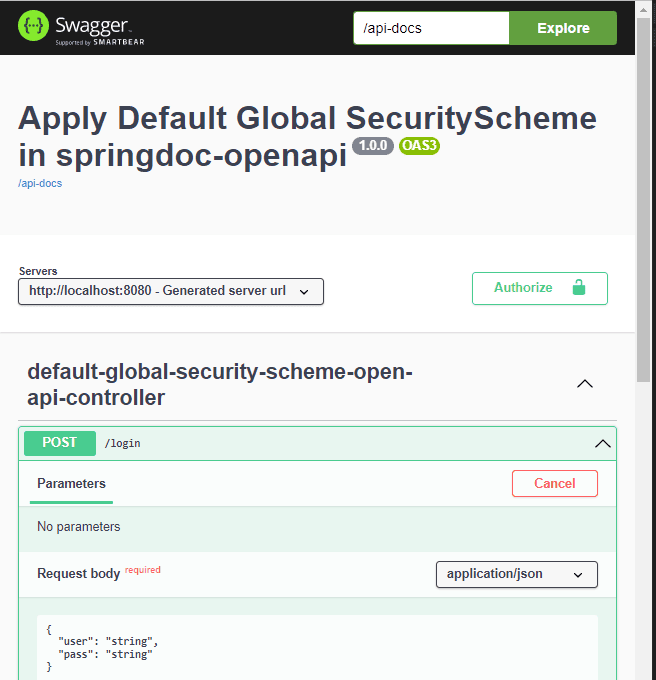Open the Servers dropdown
656x680 pixels.
(x=171, y=291)
